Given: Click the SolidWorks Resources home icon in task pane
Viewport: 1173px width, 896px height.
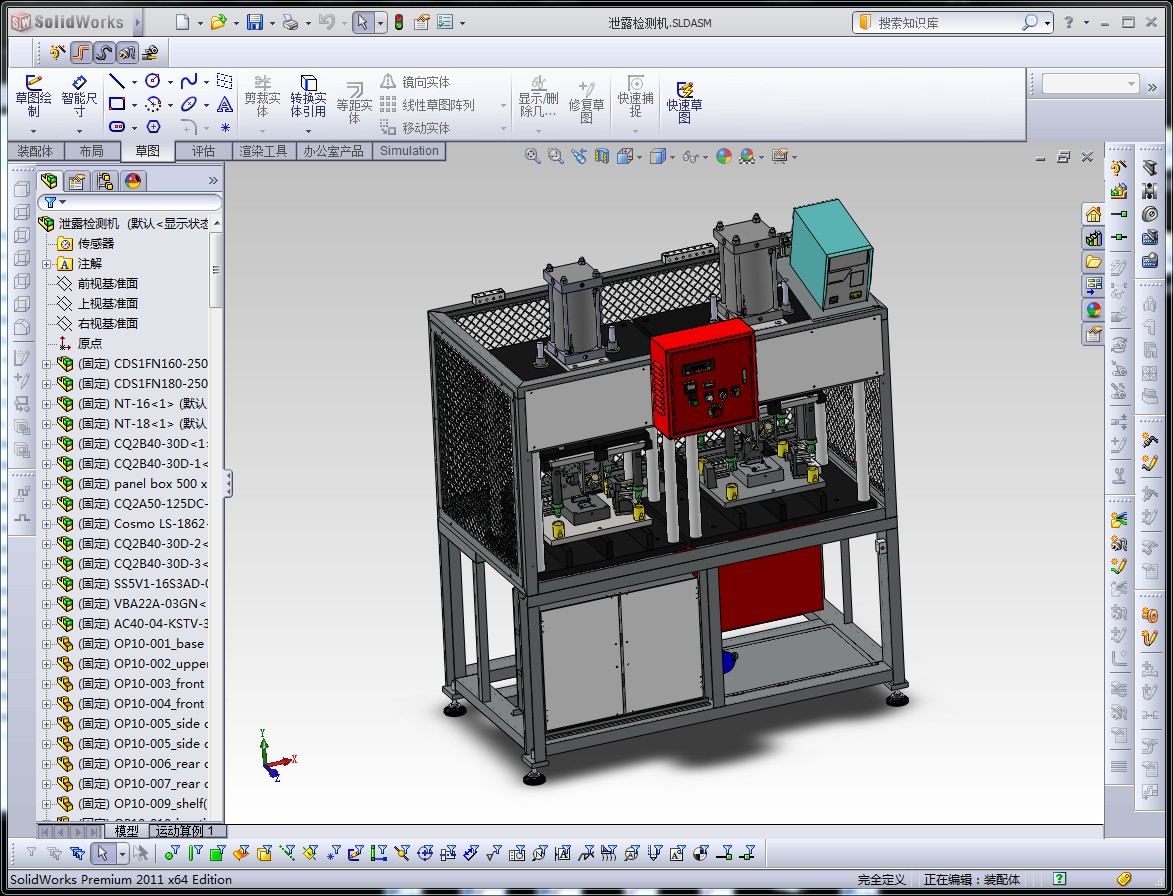Looking at the screenshot, I should 1094,215.
